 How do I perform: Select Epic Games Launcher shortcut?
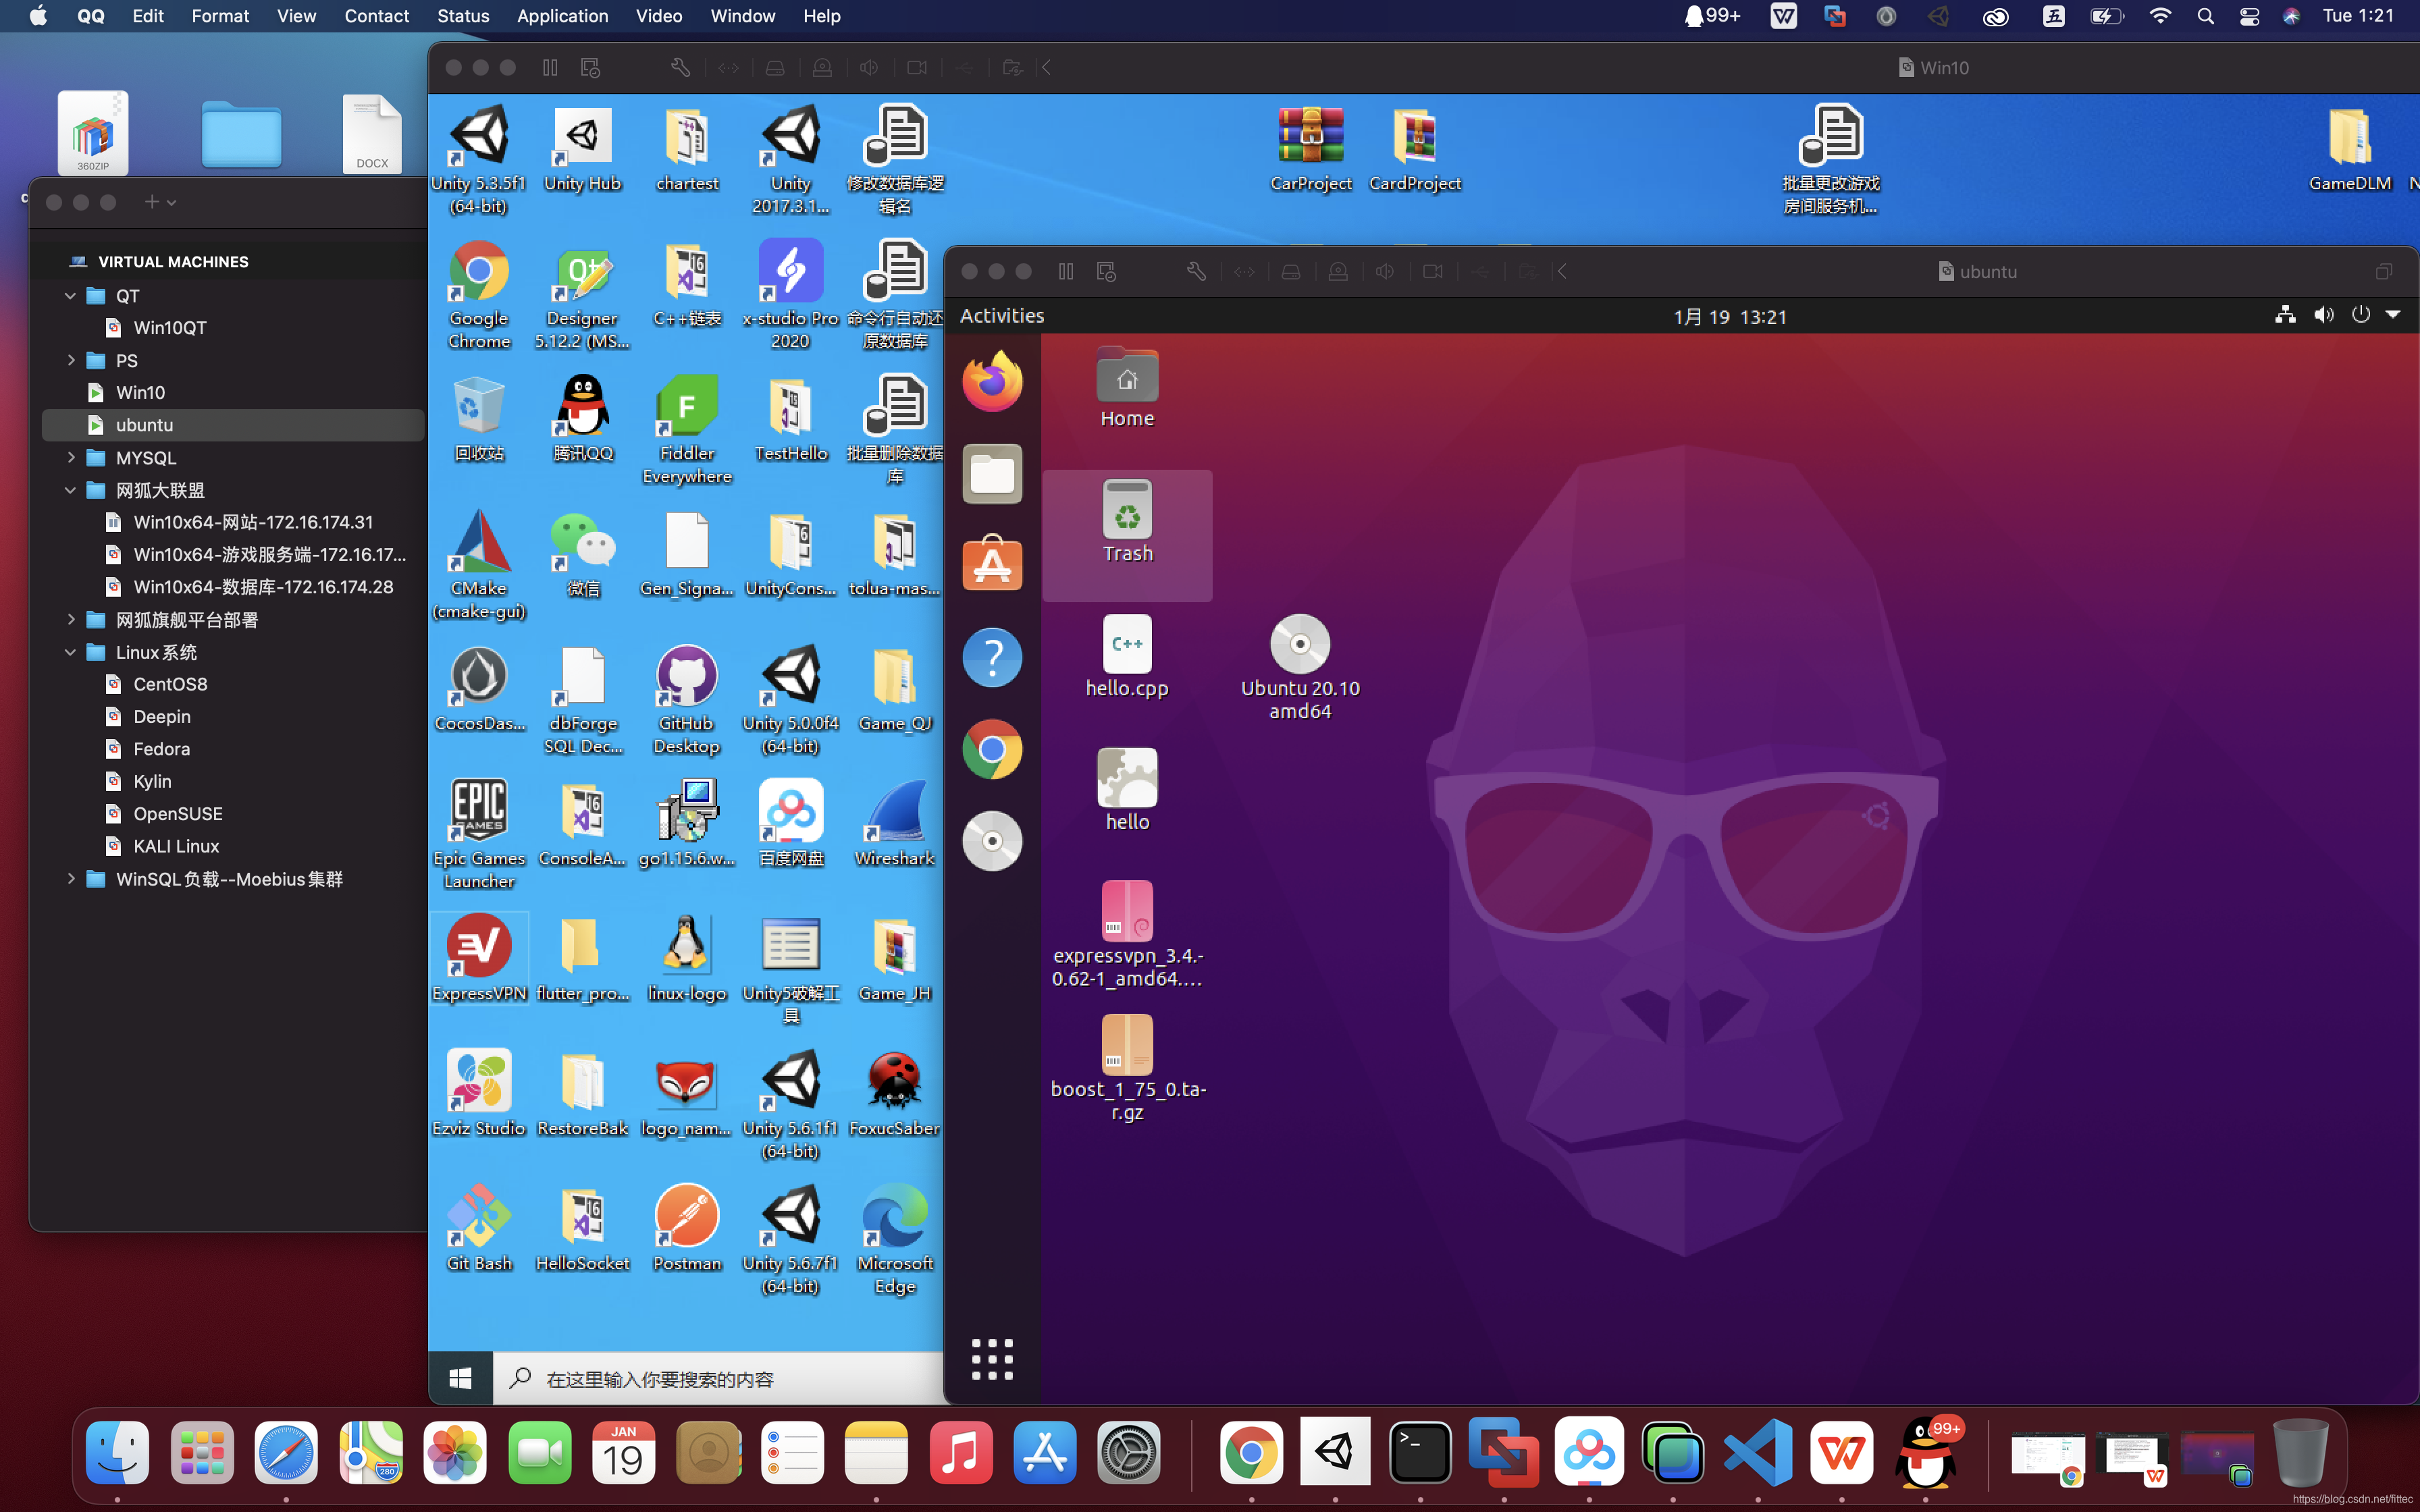click(479, 835)
